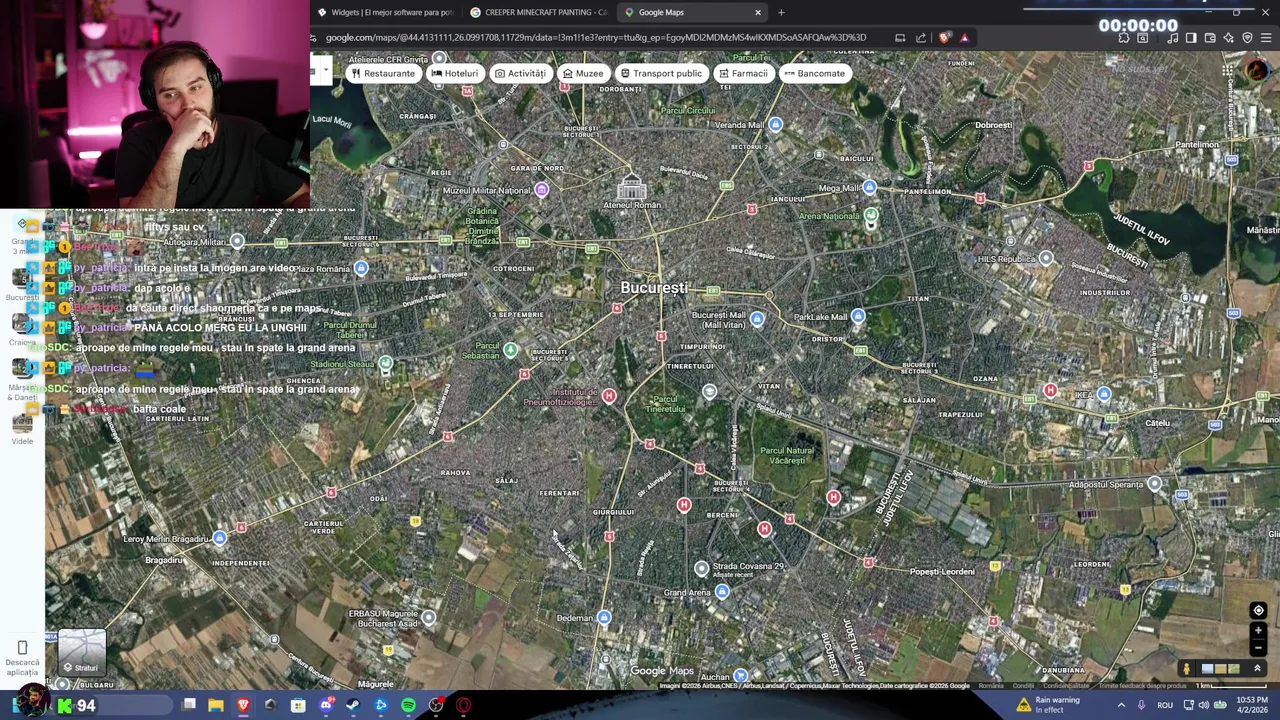Click the Descarcă aplicația phone icon

pos(22,648)
